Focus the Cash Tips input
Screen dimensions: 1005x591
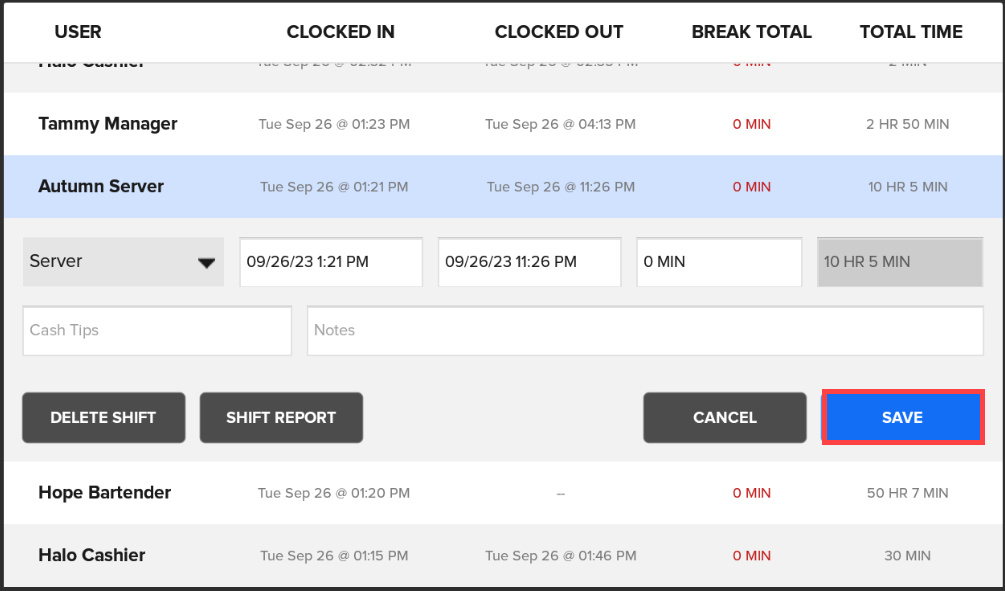(157, 331)
